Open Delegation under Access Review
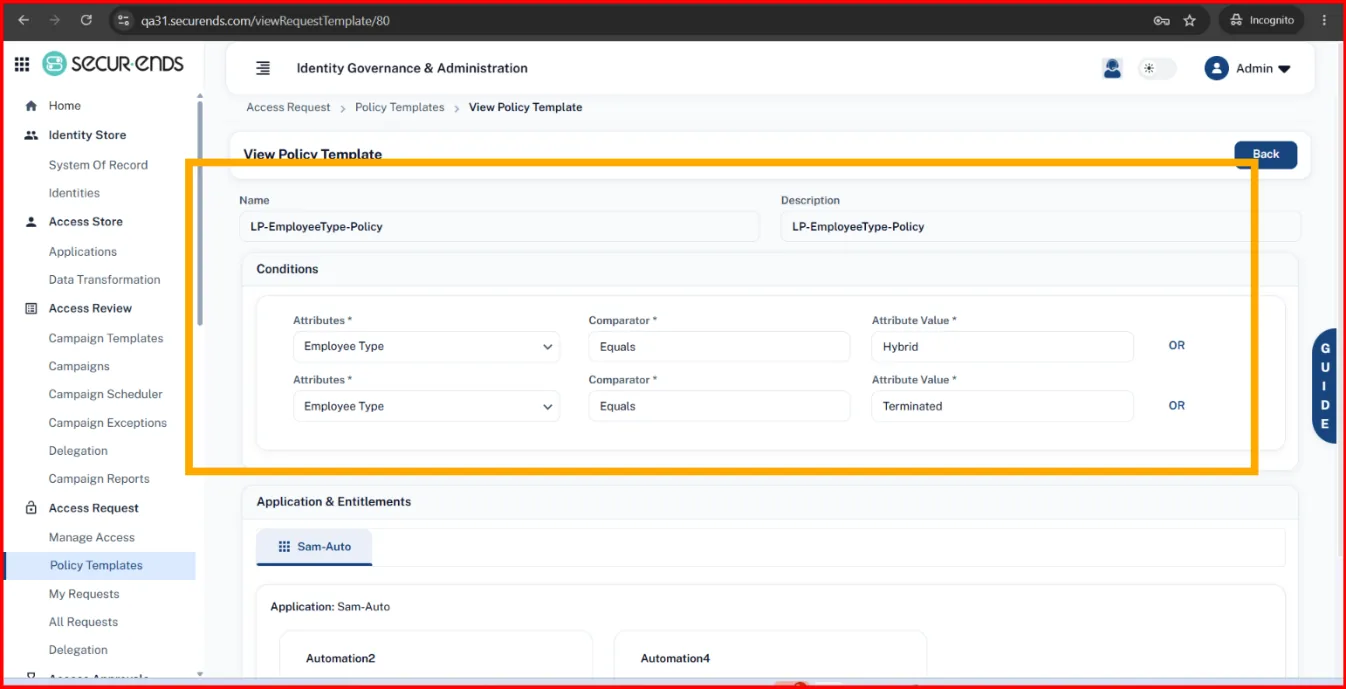This screenshot has height=689, width=1346. [78, 451]
